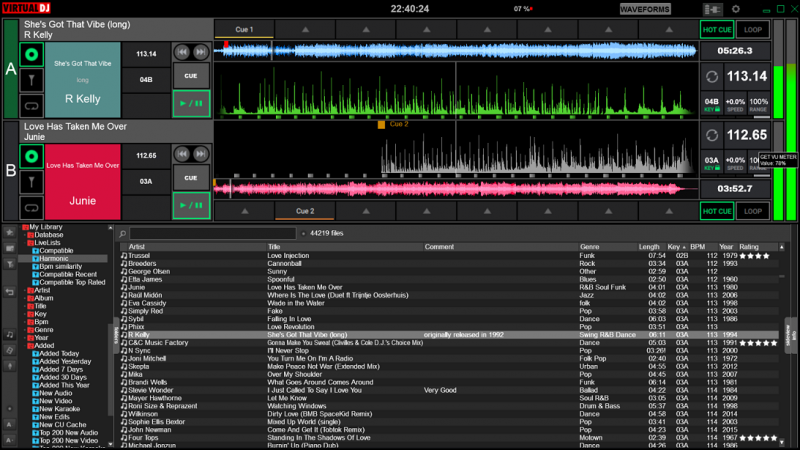Toggle deck A key lock 04B
800x450 pixels.
(711, 105)
